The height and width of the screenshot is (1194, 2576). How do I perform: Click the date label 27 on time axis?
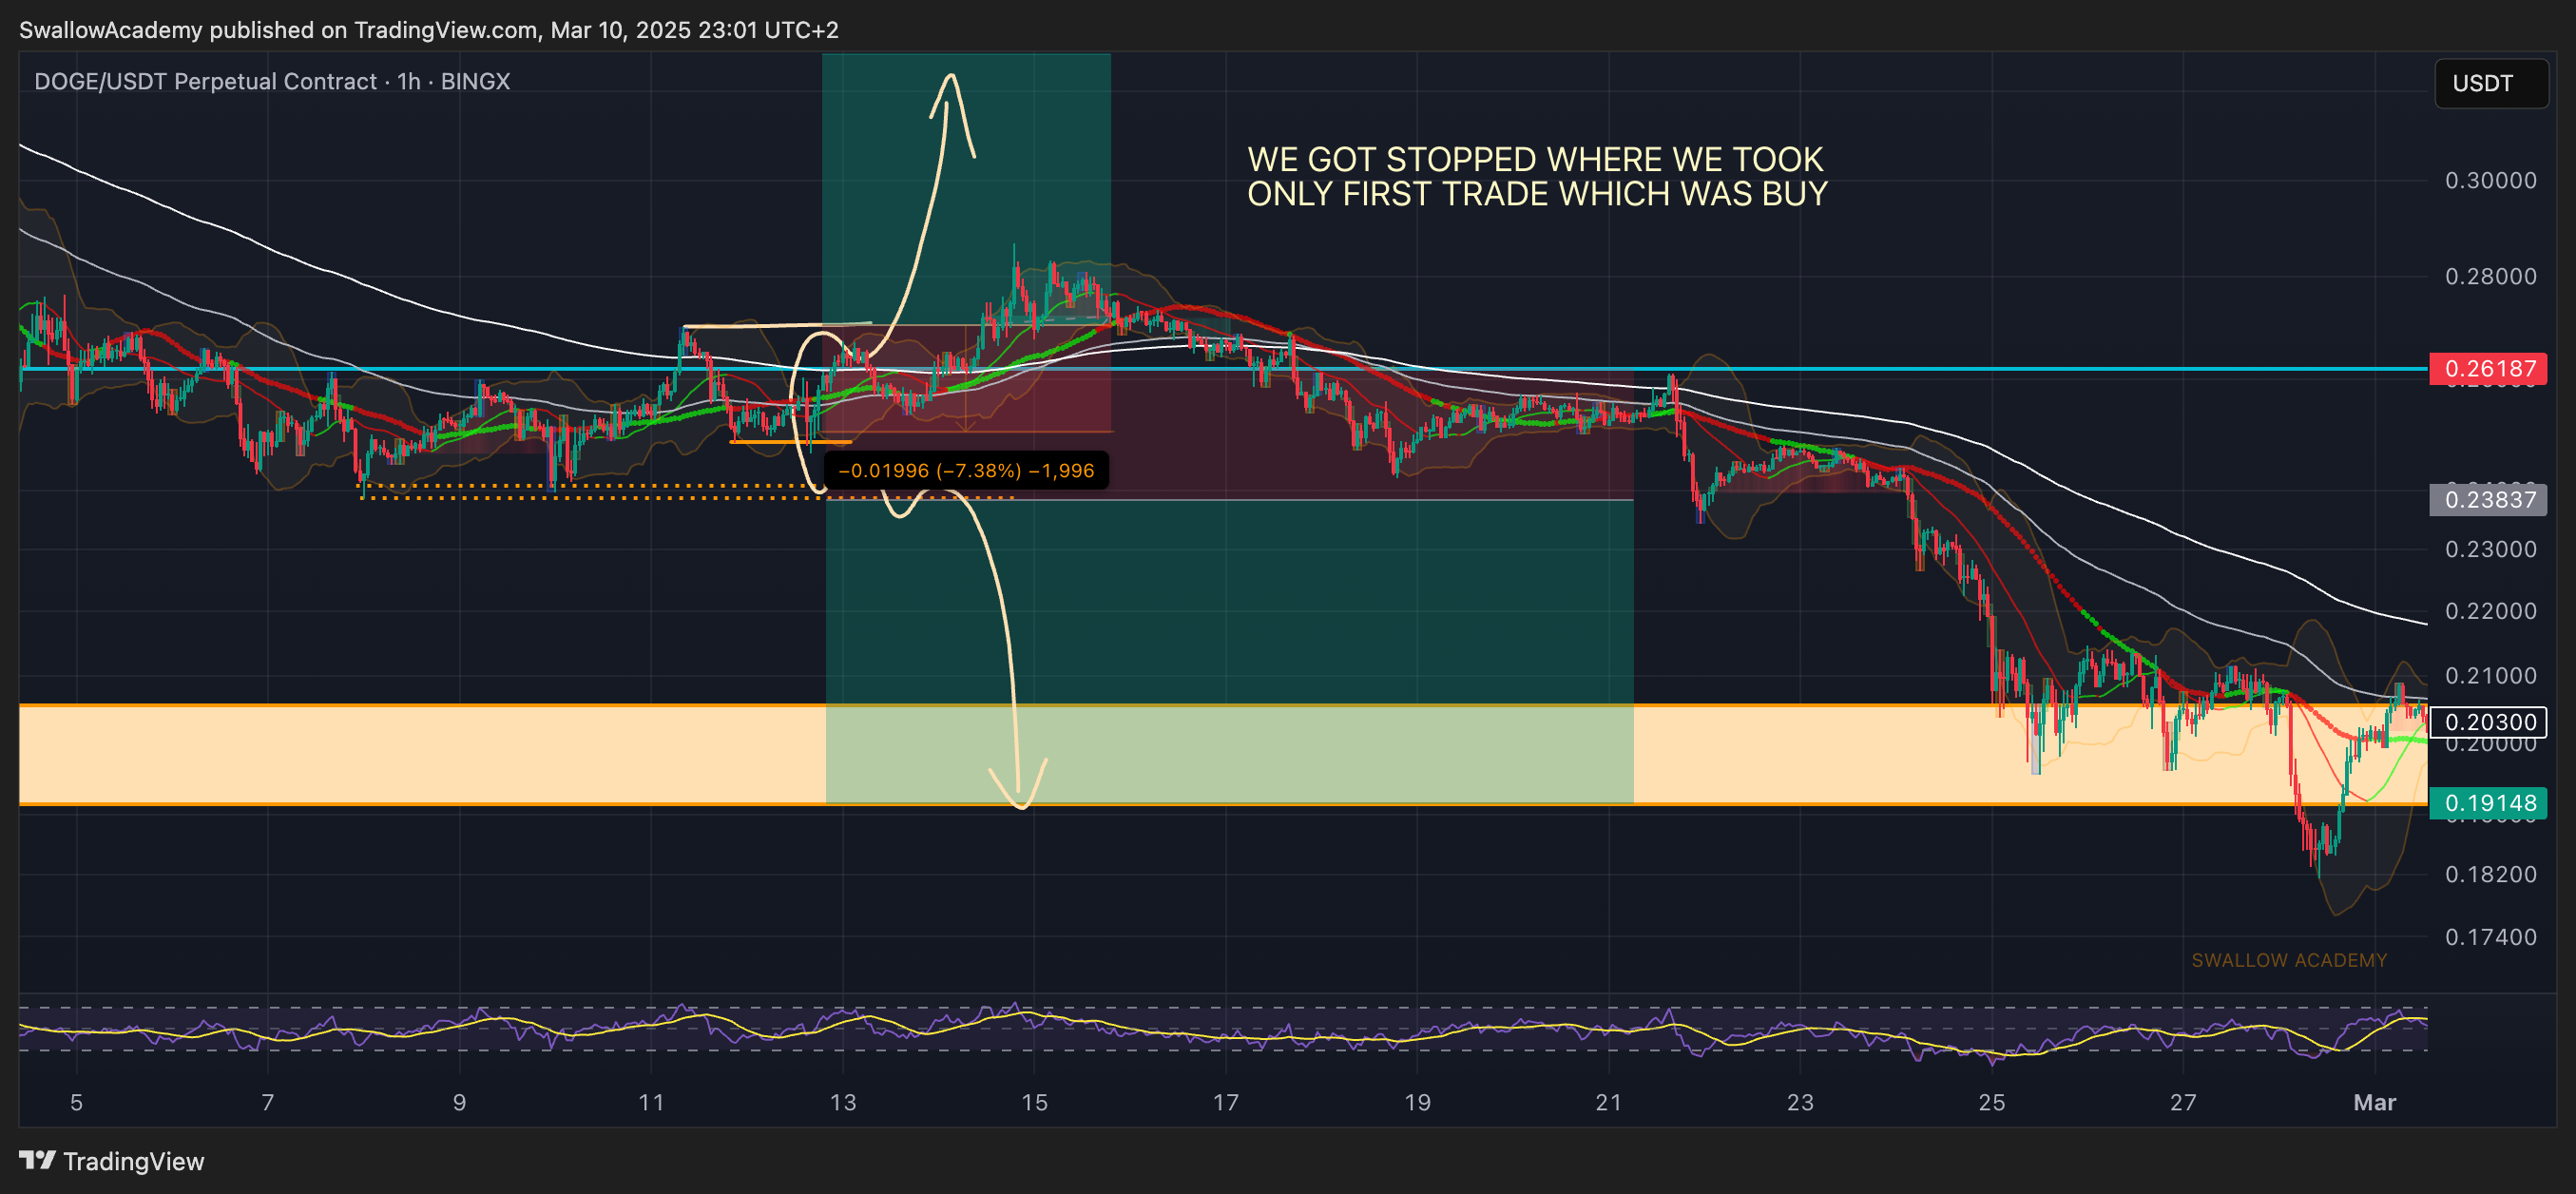[x=2183, y=1102]
